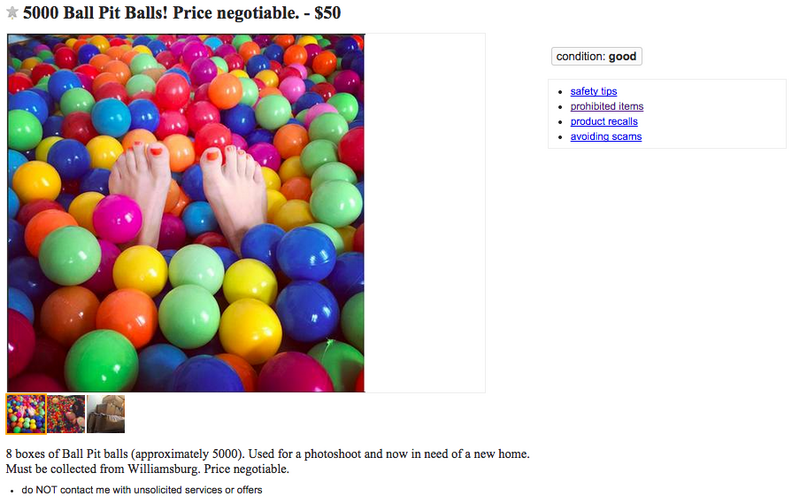This screenshot has width=792, height=504.
Task: Click the 'Must be collected from Williamsburg' line
Action: (x=147, y=469)
